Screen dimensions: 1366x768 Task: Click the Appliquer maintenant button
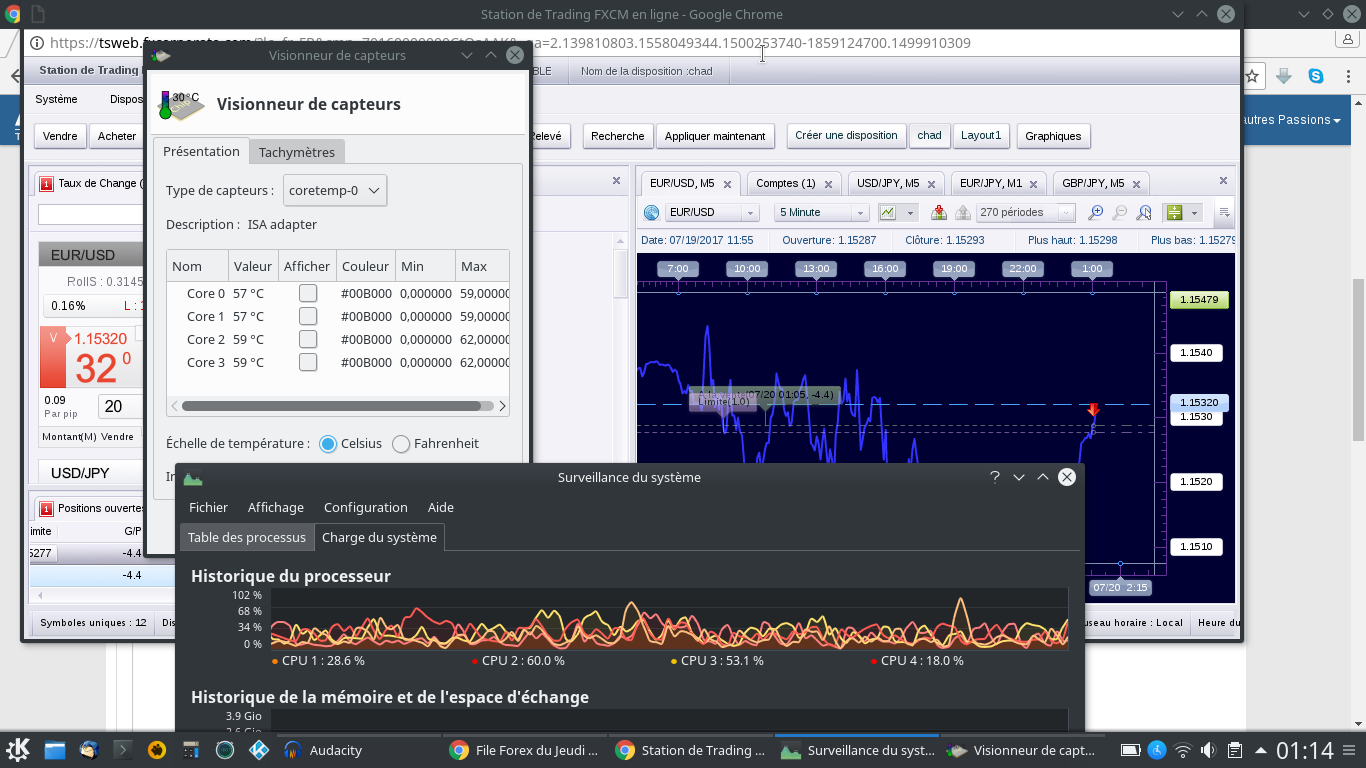point(715,136)
